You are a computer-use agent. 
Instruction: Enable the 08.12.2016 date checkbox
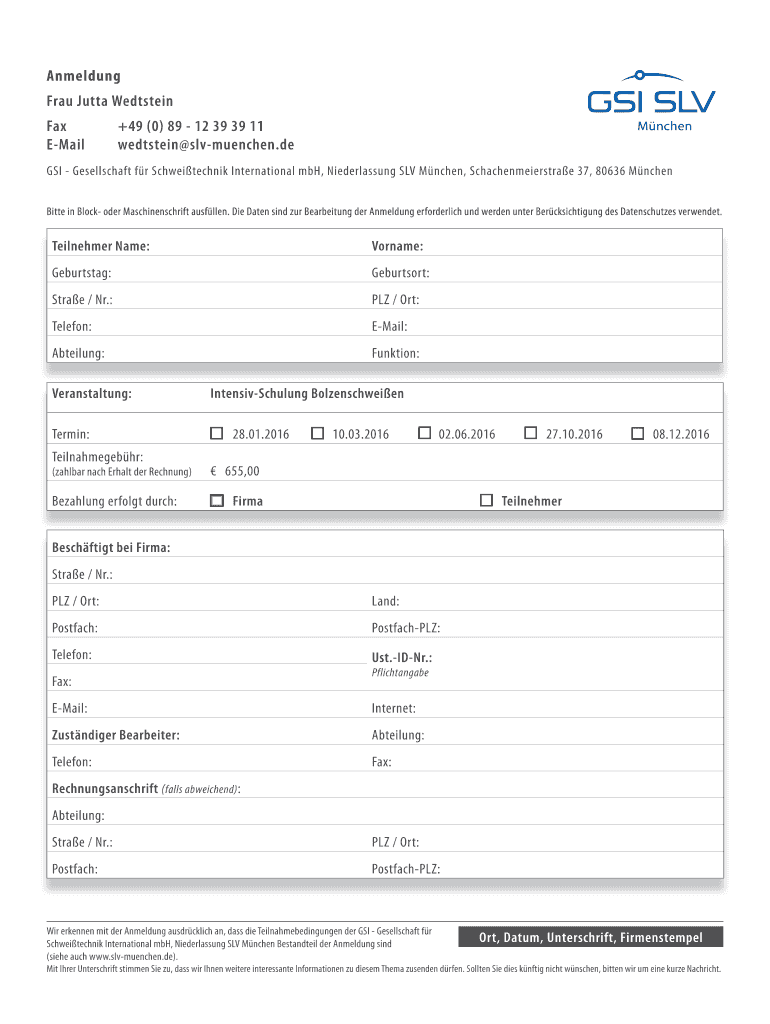(x=638, y=433)
